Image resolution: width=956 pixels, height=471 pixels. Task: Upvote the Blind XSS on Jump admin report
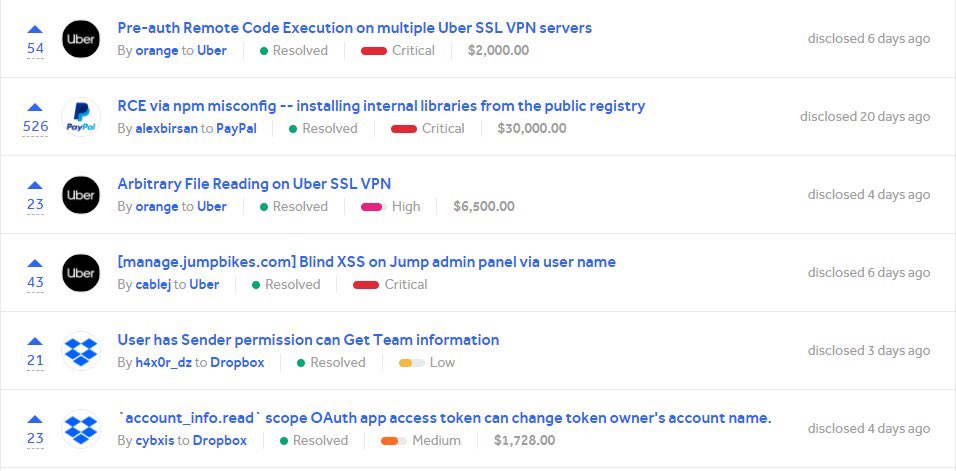[35, 263]
